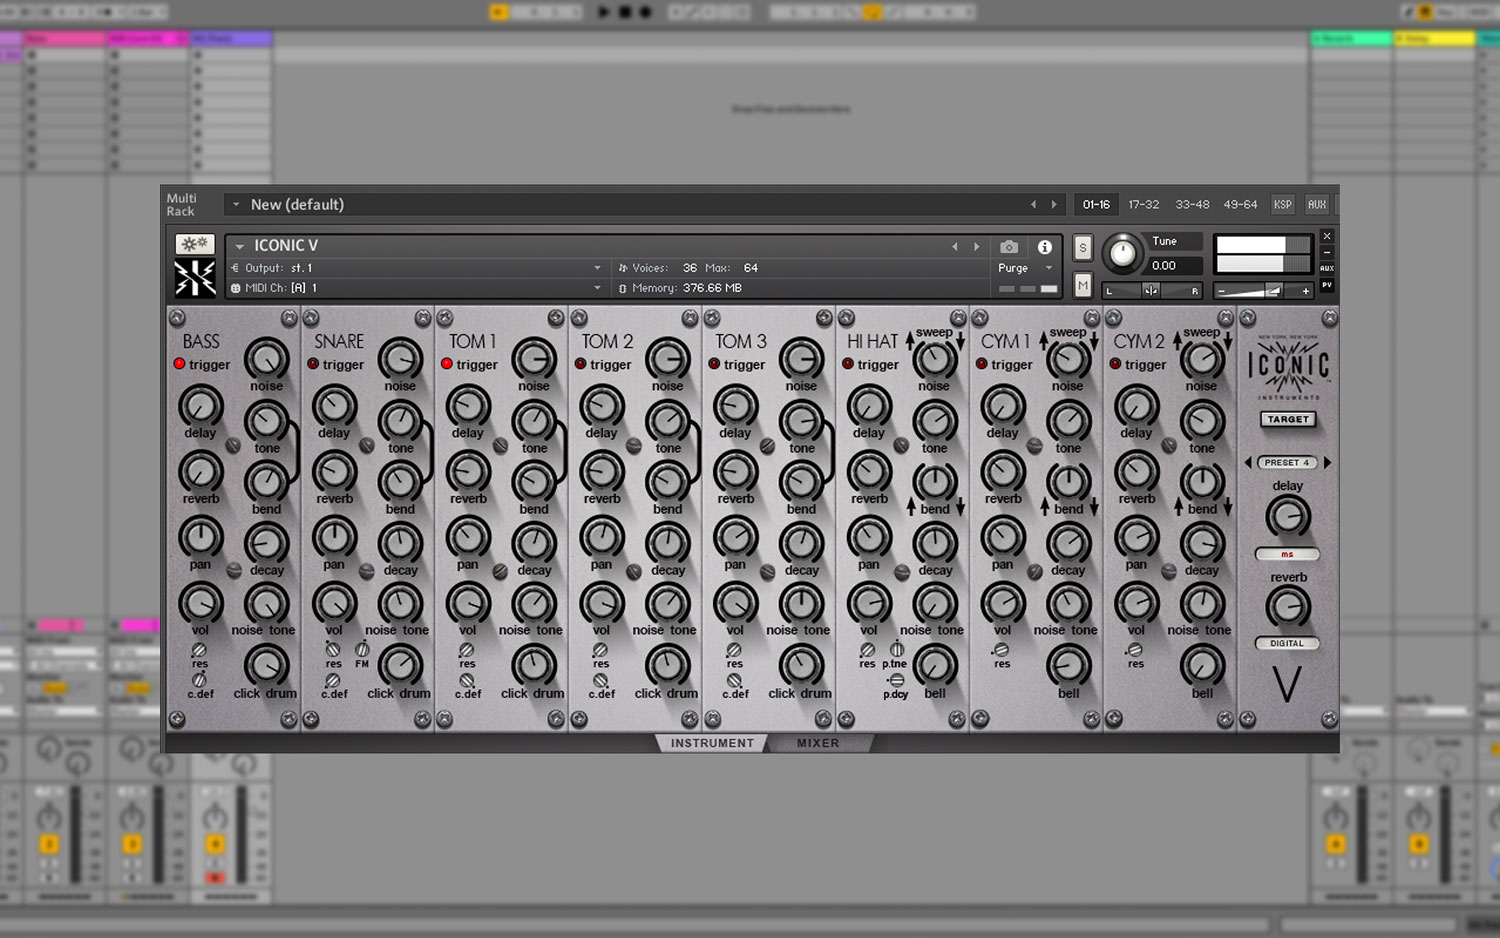
Task: Click the TARGET button
Action: [1288, 419]
